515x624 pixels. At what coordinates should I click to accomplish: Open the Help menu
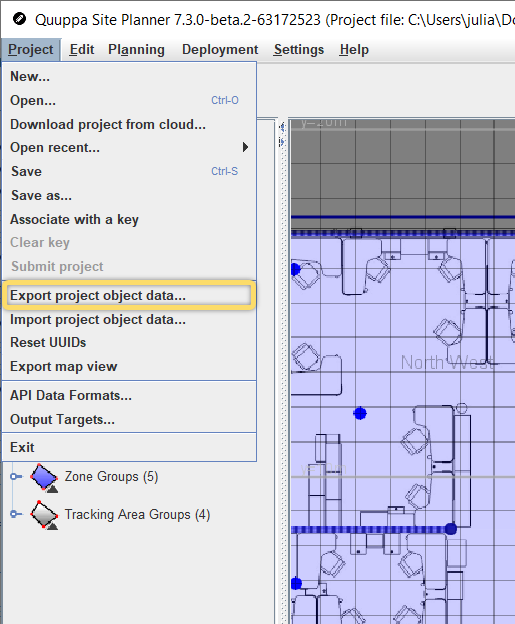[354, 50]
